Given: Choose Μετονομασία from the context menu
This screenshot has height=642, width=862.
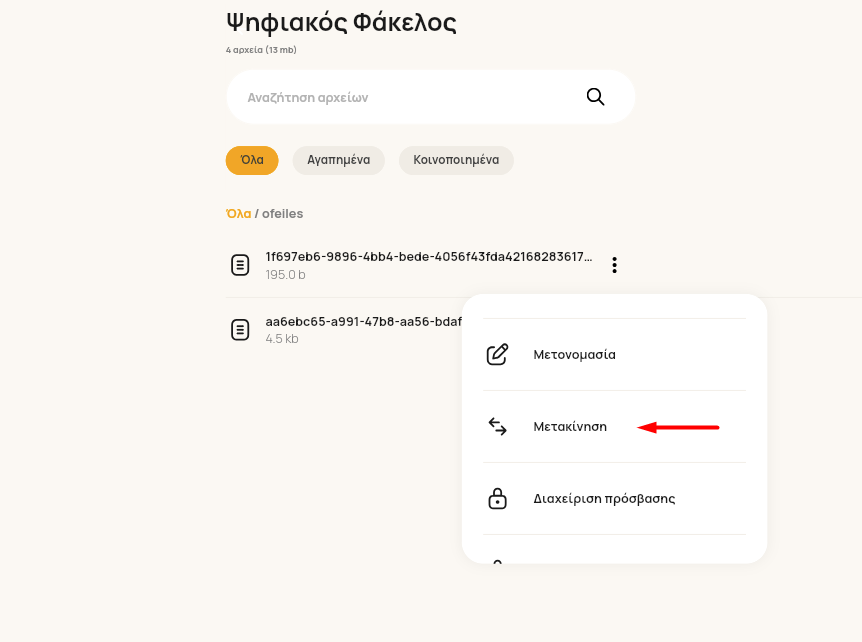Looking at the screenshot, I should [x=574, y=355].
